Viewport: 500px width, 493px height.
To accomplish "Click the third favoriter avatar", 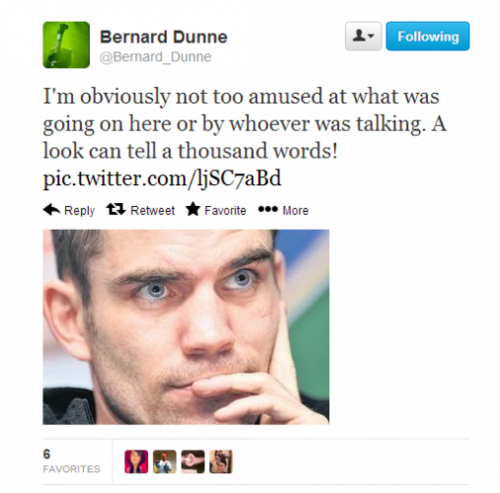I will tap(193, 462).
